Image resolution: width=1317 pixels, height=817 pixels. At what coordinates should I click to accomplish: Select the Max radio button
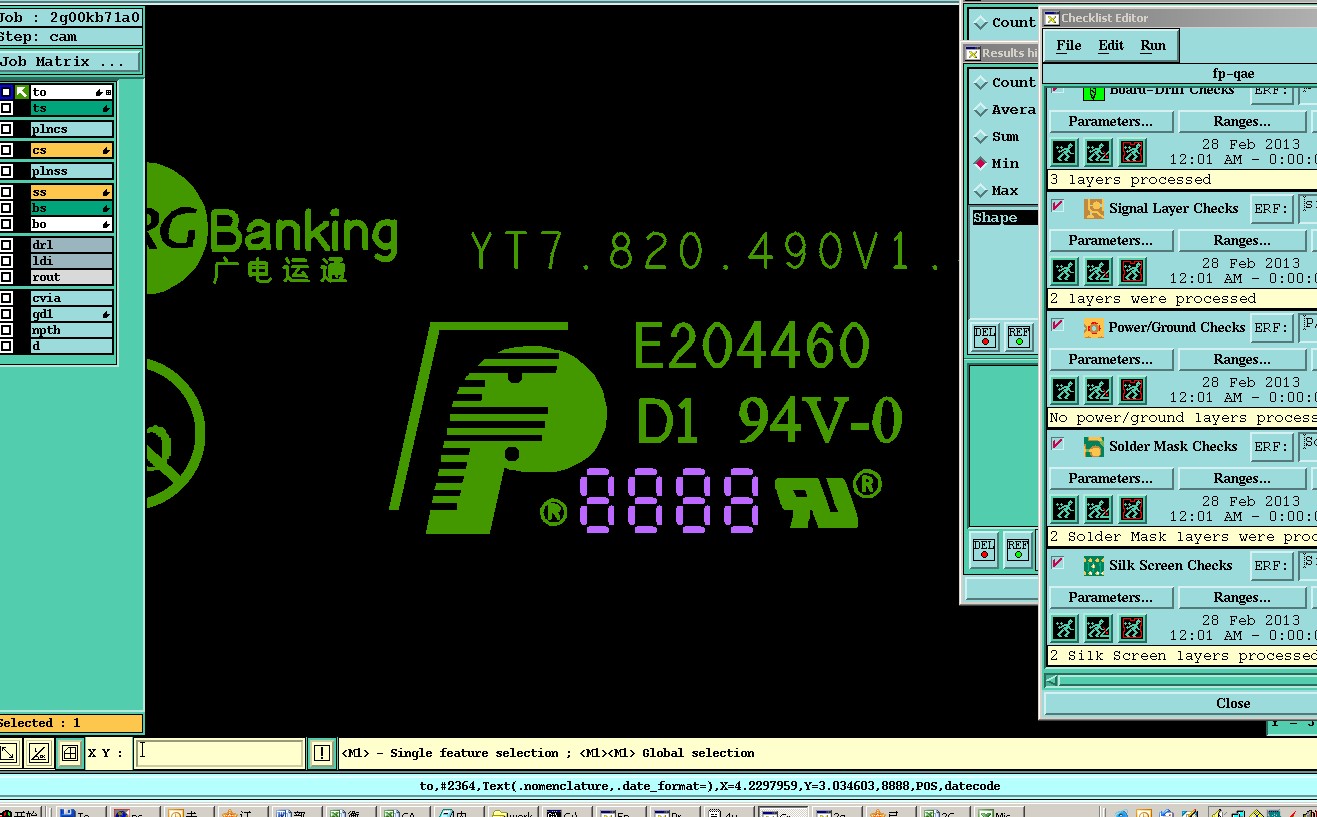tap(981, 190)
